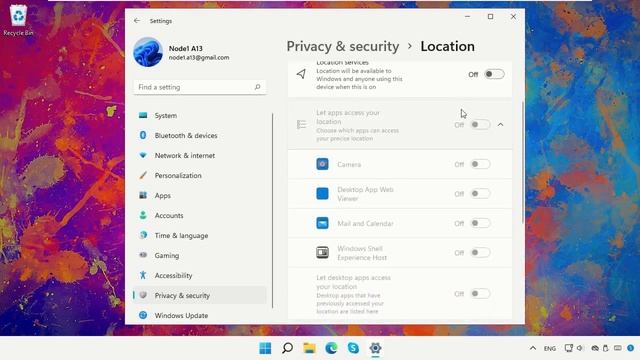Open the volume speaker tray icon
This screenshot has width=640, height=360.
[580, 348]
